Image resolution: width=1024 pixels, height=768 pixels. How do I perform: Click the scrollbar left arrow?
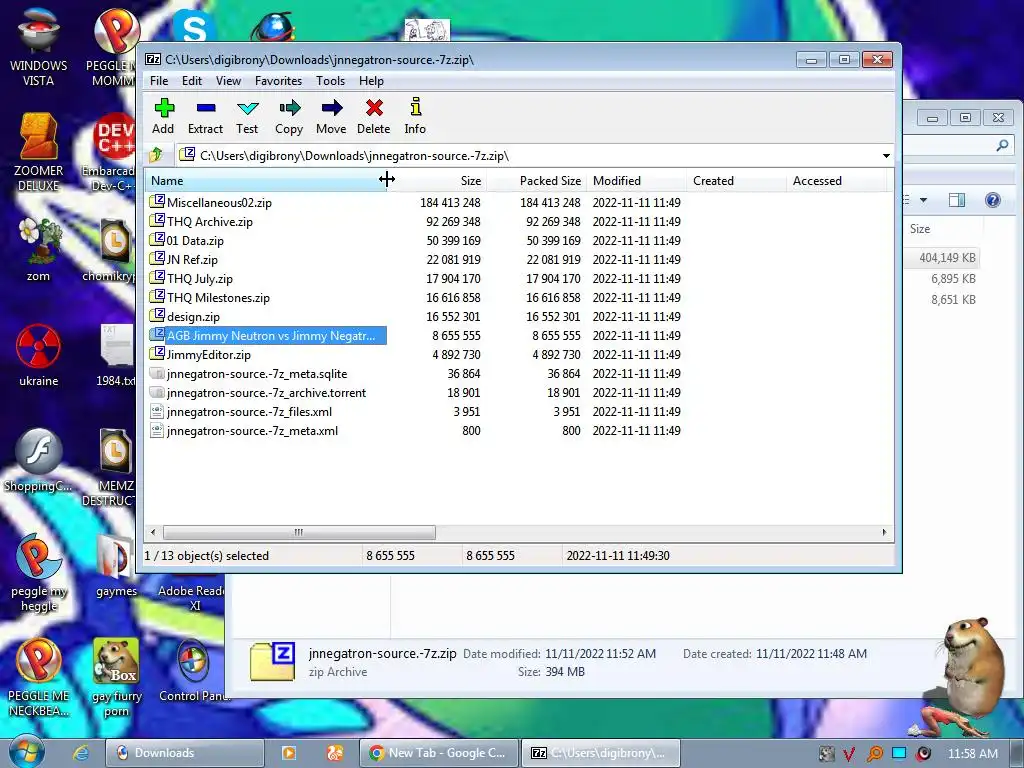(x=153, y=532)
